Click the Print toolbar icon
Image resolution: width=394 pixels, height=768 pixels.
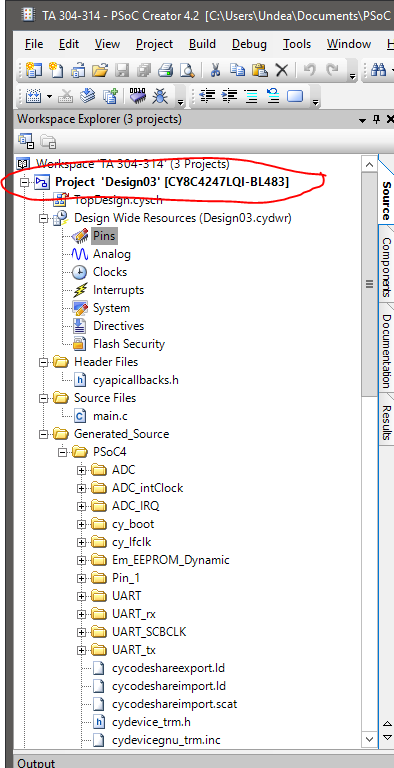[166, 70]
